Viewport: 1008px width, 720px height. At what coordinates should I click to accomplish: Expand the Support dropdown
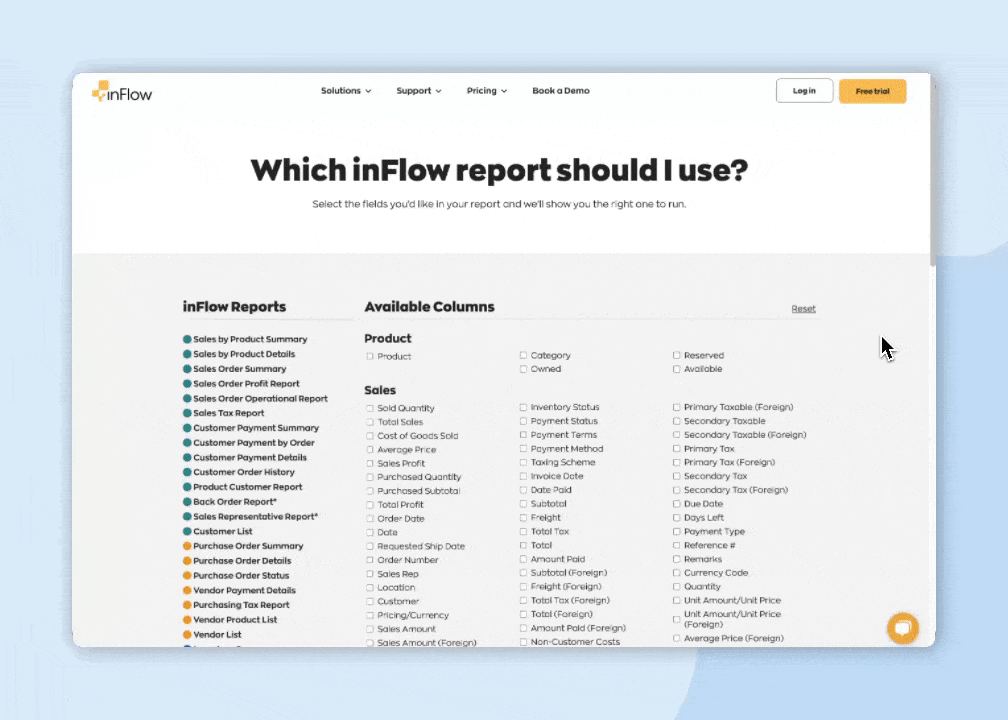coord(418,90)
